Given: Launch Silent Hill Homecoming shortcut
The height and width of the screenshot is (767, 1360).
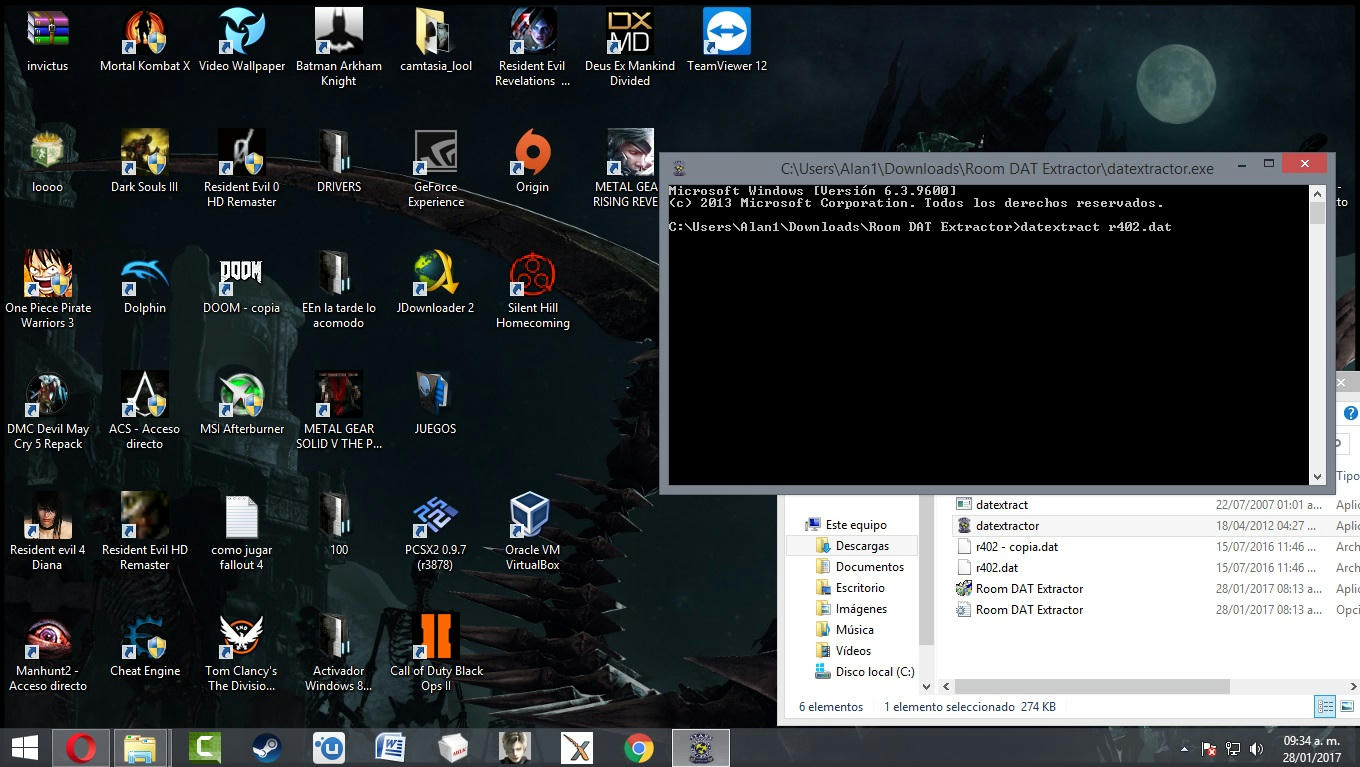Looking at the screenshot, I should (533, 290).
